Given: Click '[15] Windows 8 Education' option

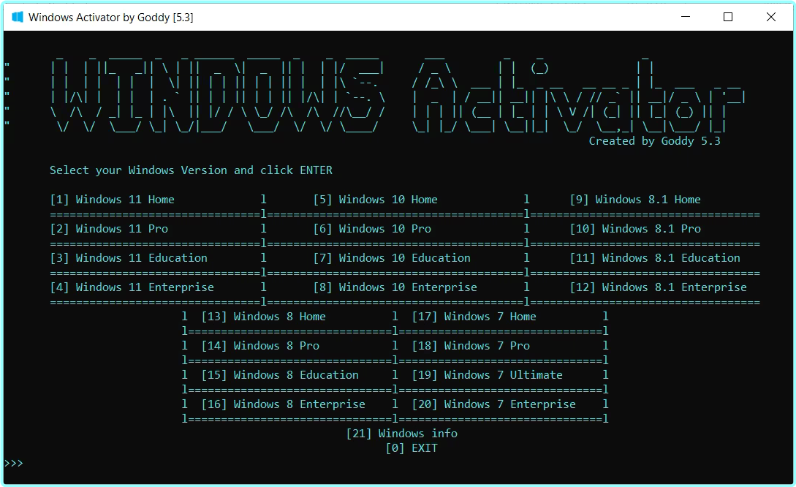Looking at the screenshot, I should pos(280,375).
